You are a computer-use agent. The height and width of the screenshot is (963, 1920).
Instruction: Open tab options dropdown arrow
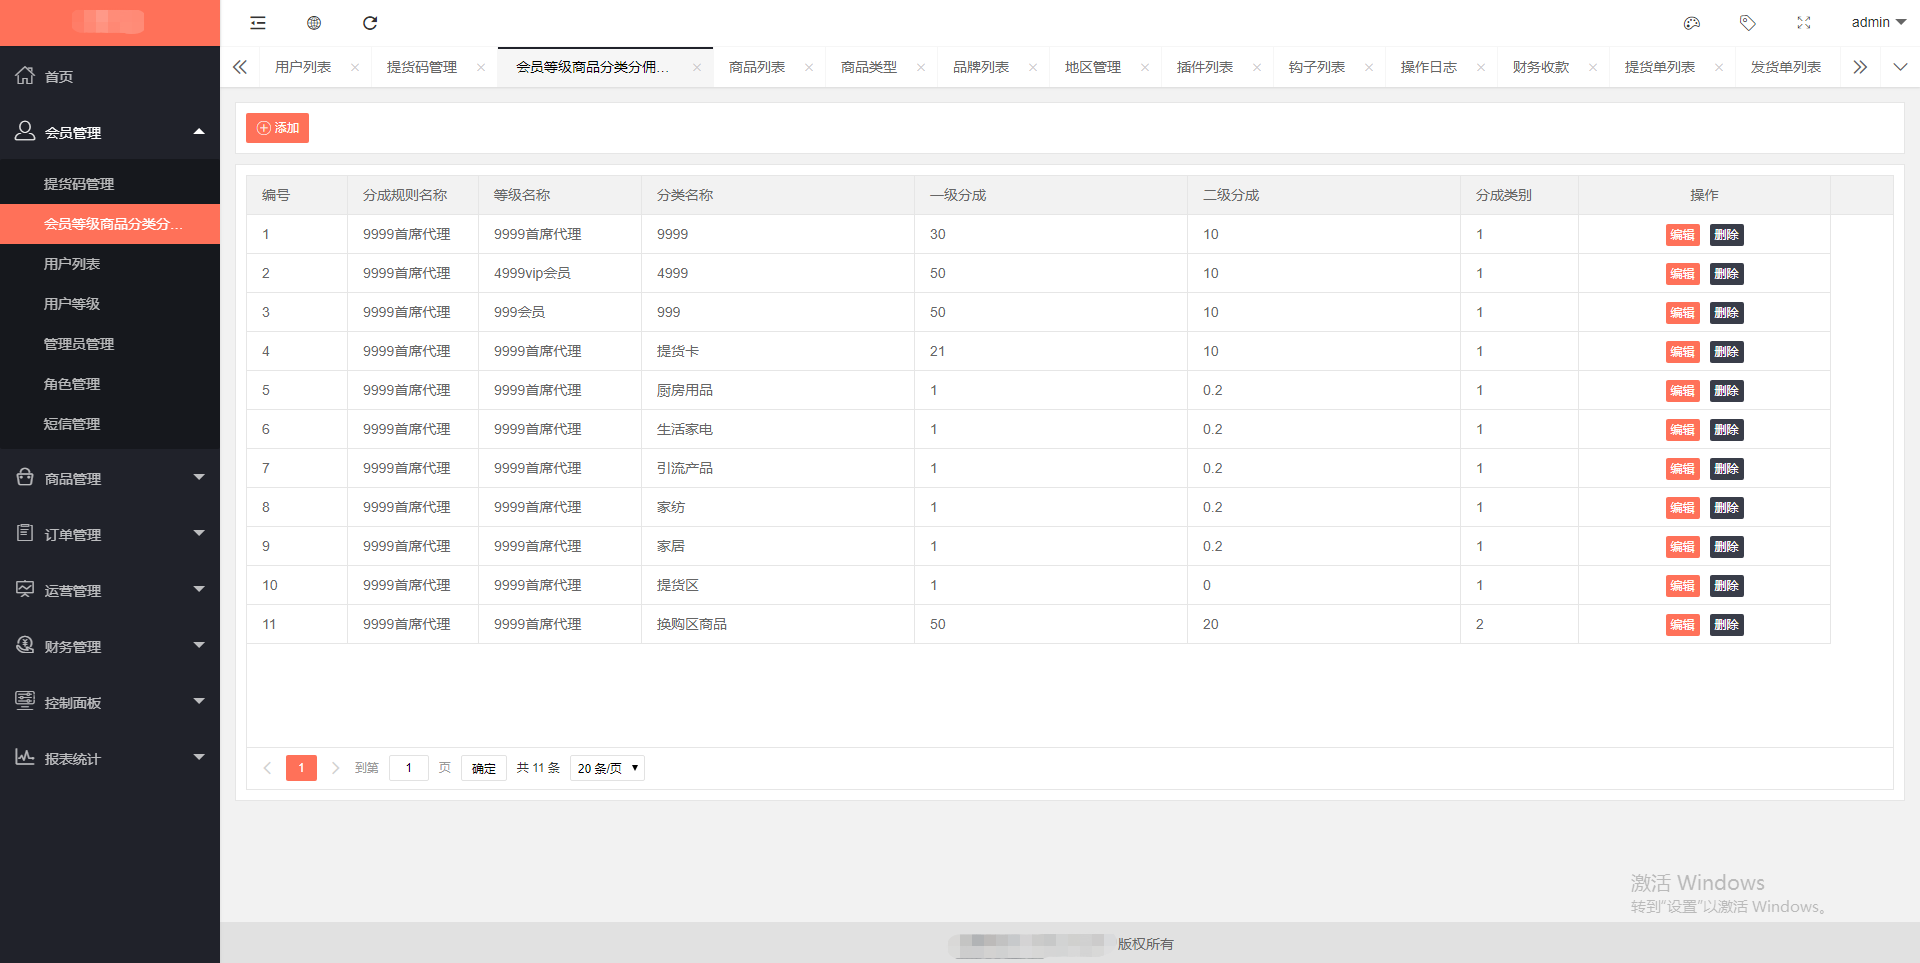pyautogui.click(x=1900, y=67)
